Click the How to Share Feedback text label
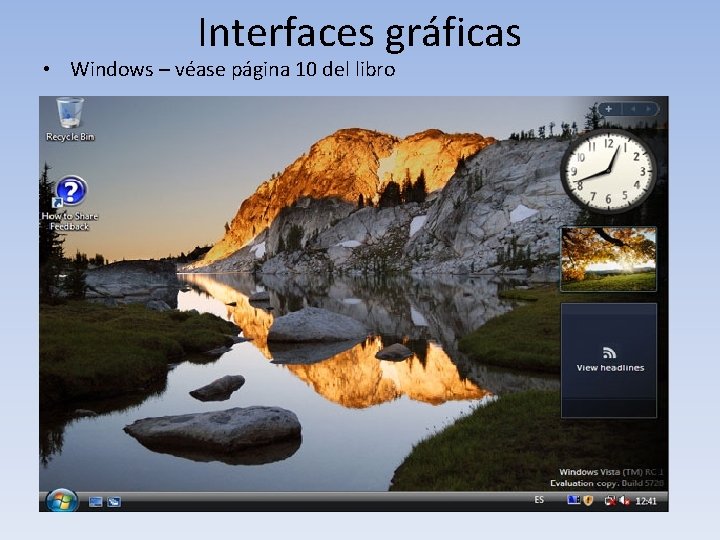The image size is (720, 540). (x=70, y=221)
